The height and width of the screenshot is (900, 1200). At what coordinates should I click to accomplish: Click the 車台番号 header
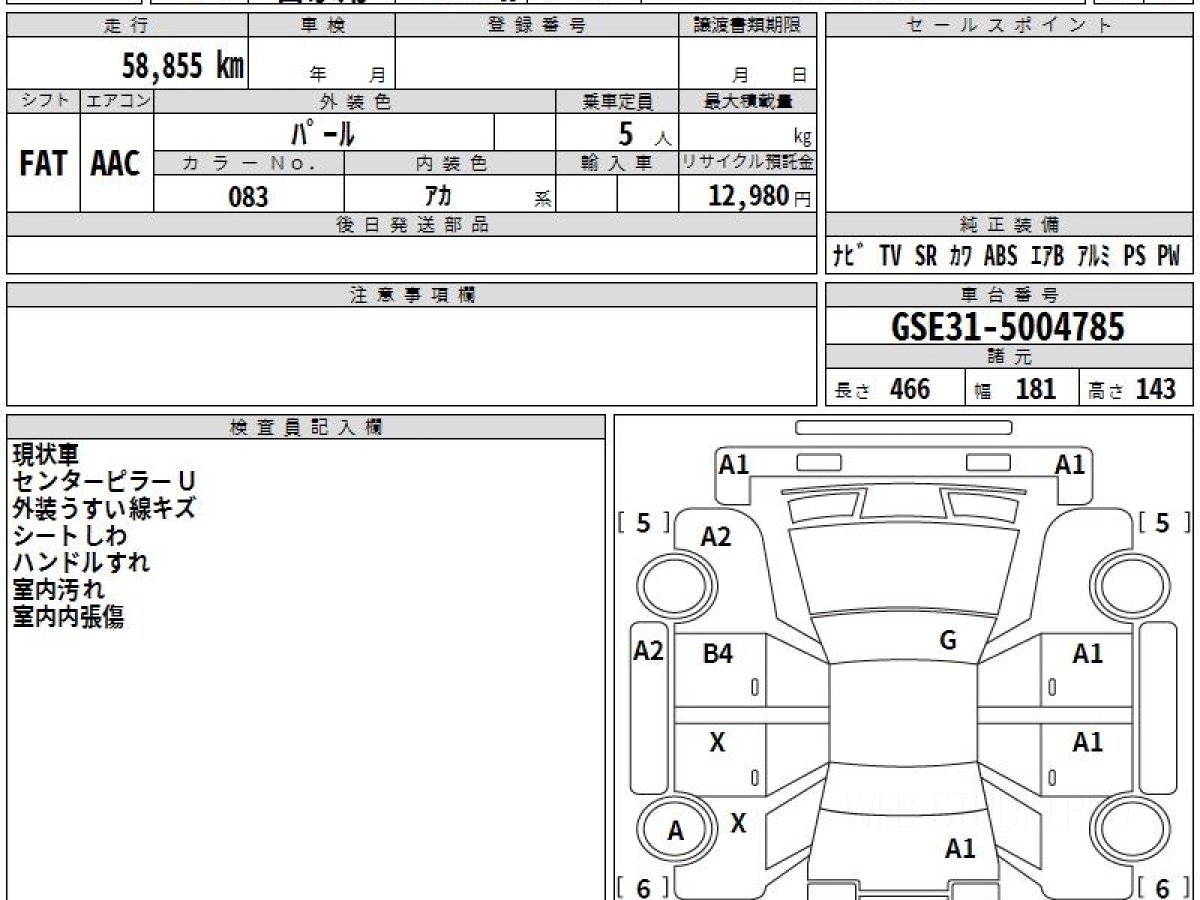1009,295
